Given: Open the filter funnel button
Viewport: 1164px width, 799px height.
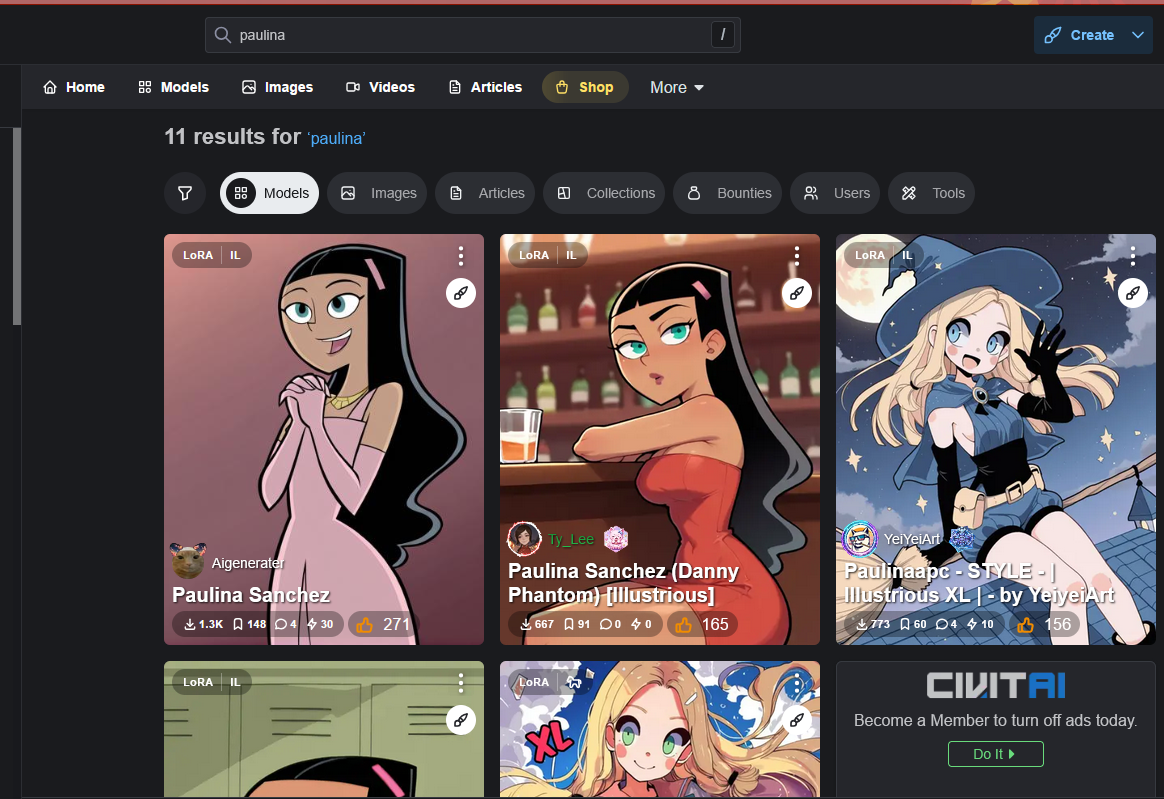Looking at the screenshot, I should [185, 193].
